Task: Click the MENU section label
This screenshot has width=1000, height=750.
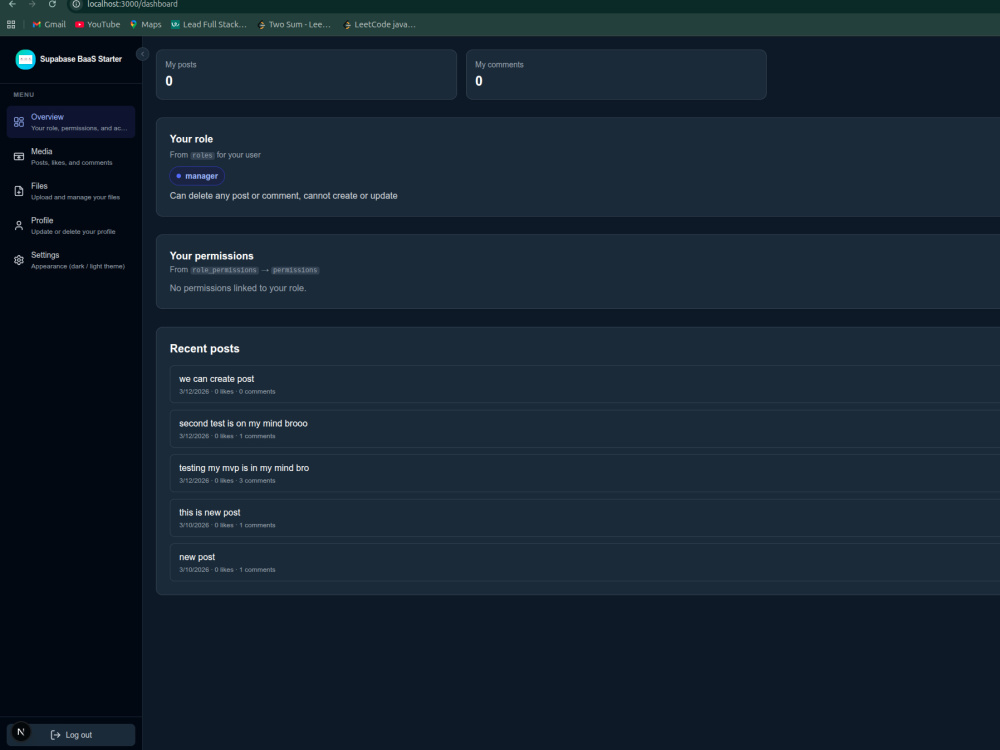Action: (x=24, y=95)
